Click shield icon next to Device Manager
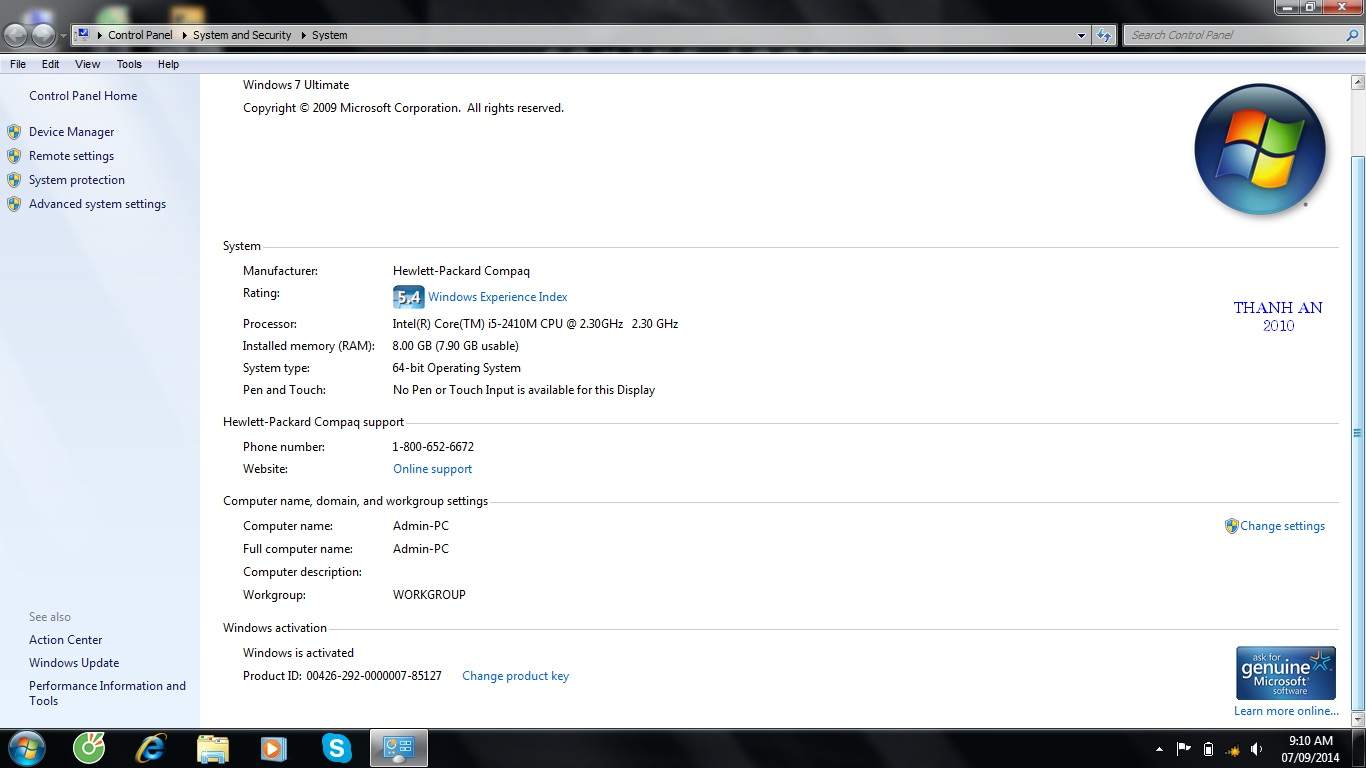1366x768 pixels. click(x=14, y=132)
